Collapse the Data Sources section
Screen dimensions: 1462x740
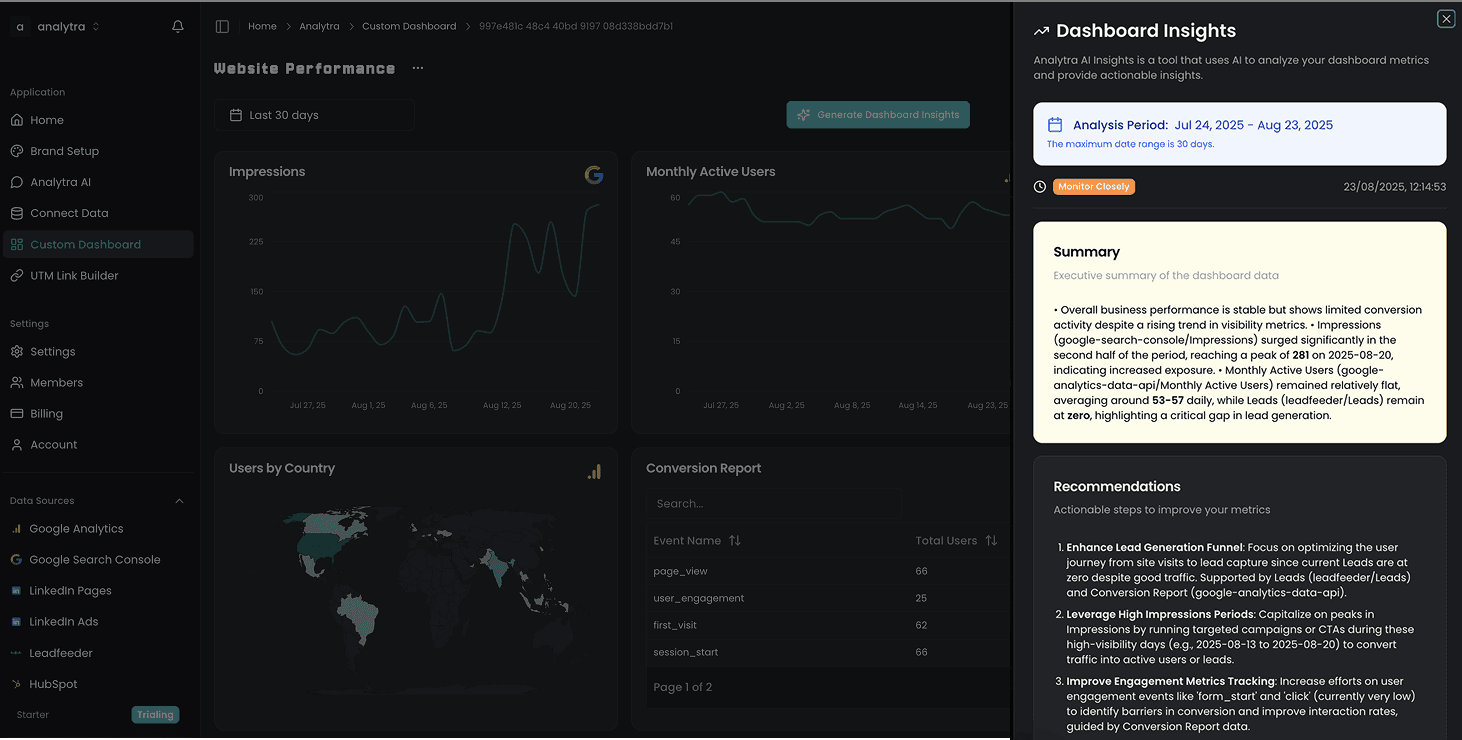click(179, 500)
